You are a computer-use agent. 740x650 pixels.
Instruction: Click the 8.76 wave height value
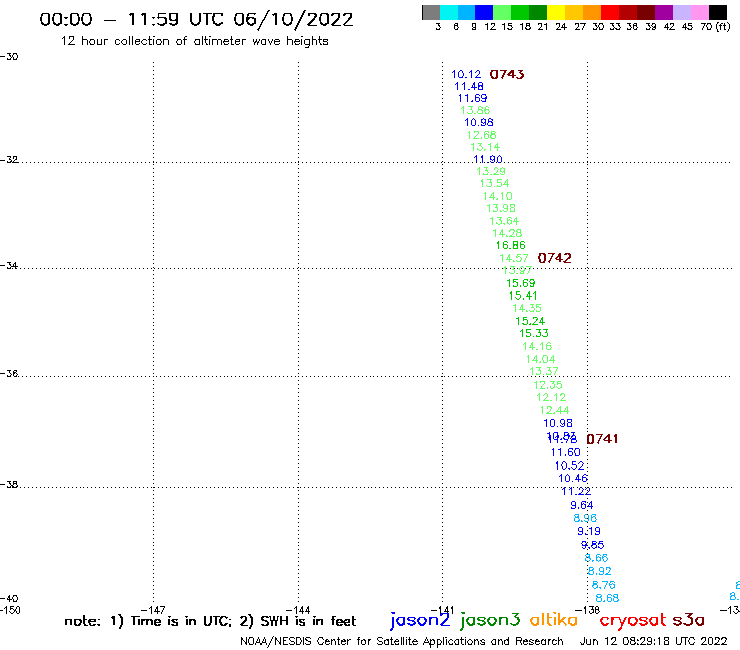(604, 585)
